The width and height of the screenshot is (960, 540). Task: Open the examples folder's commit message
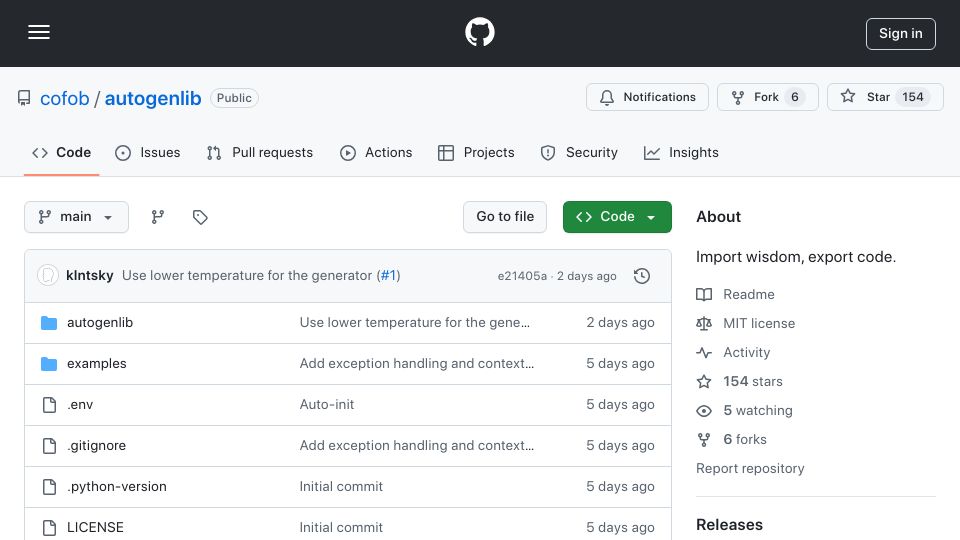coord(417,364)
